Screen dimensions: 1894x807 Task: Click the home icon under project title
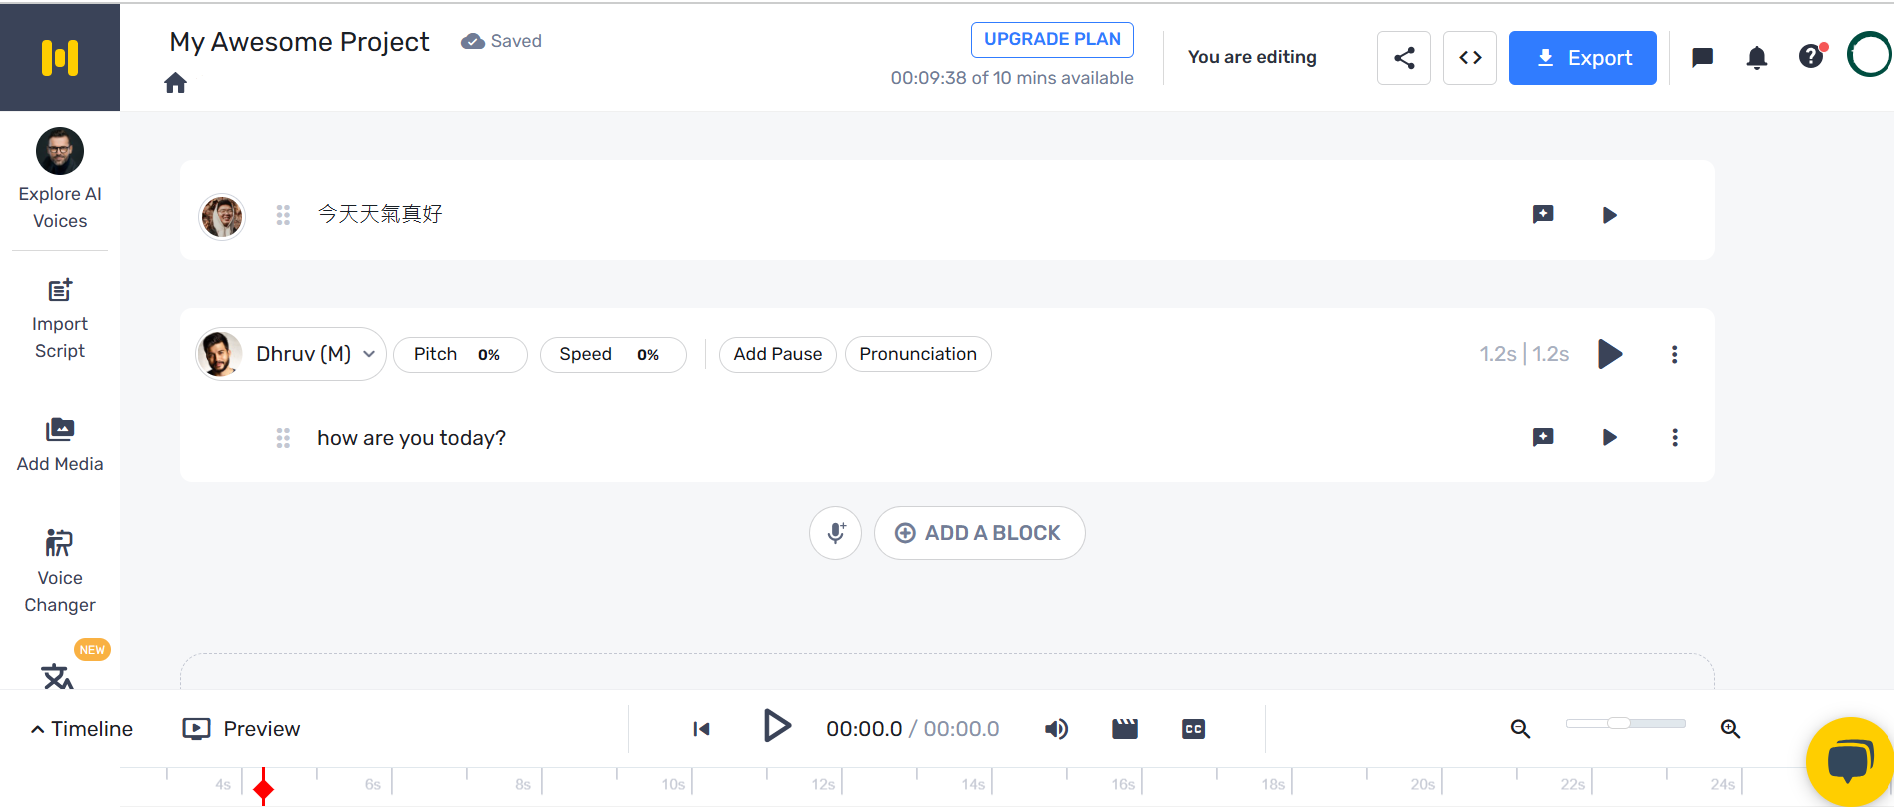click(x=175, y=83)
